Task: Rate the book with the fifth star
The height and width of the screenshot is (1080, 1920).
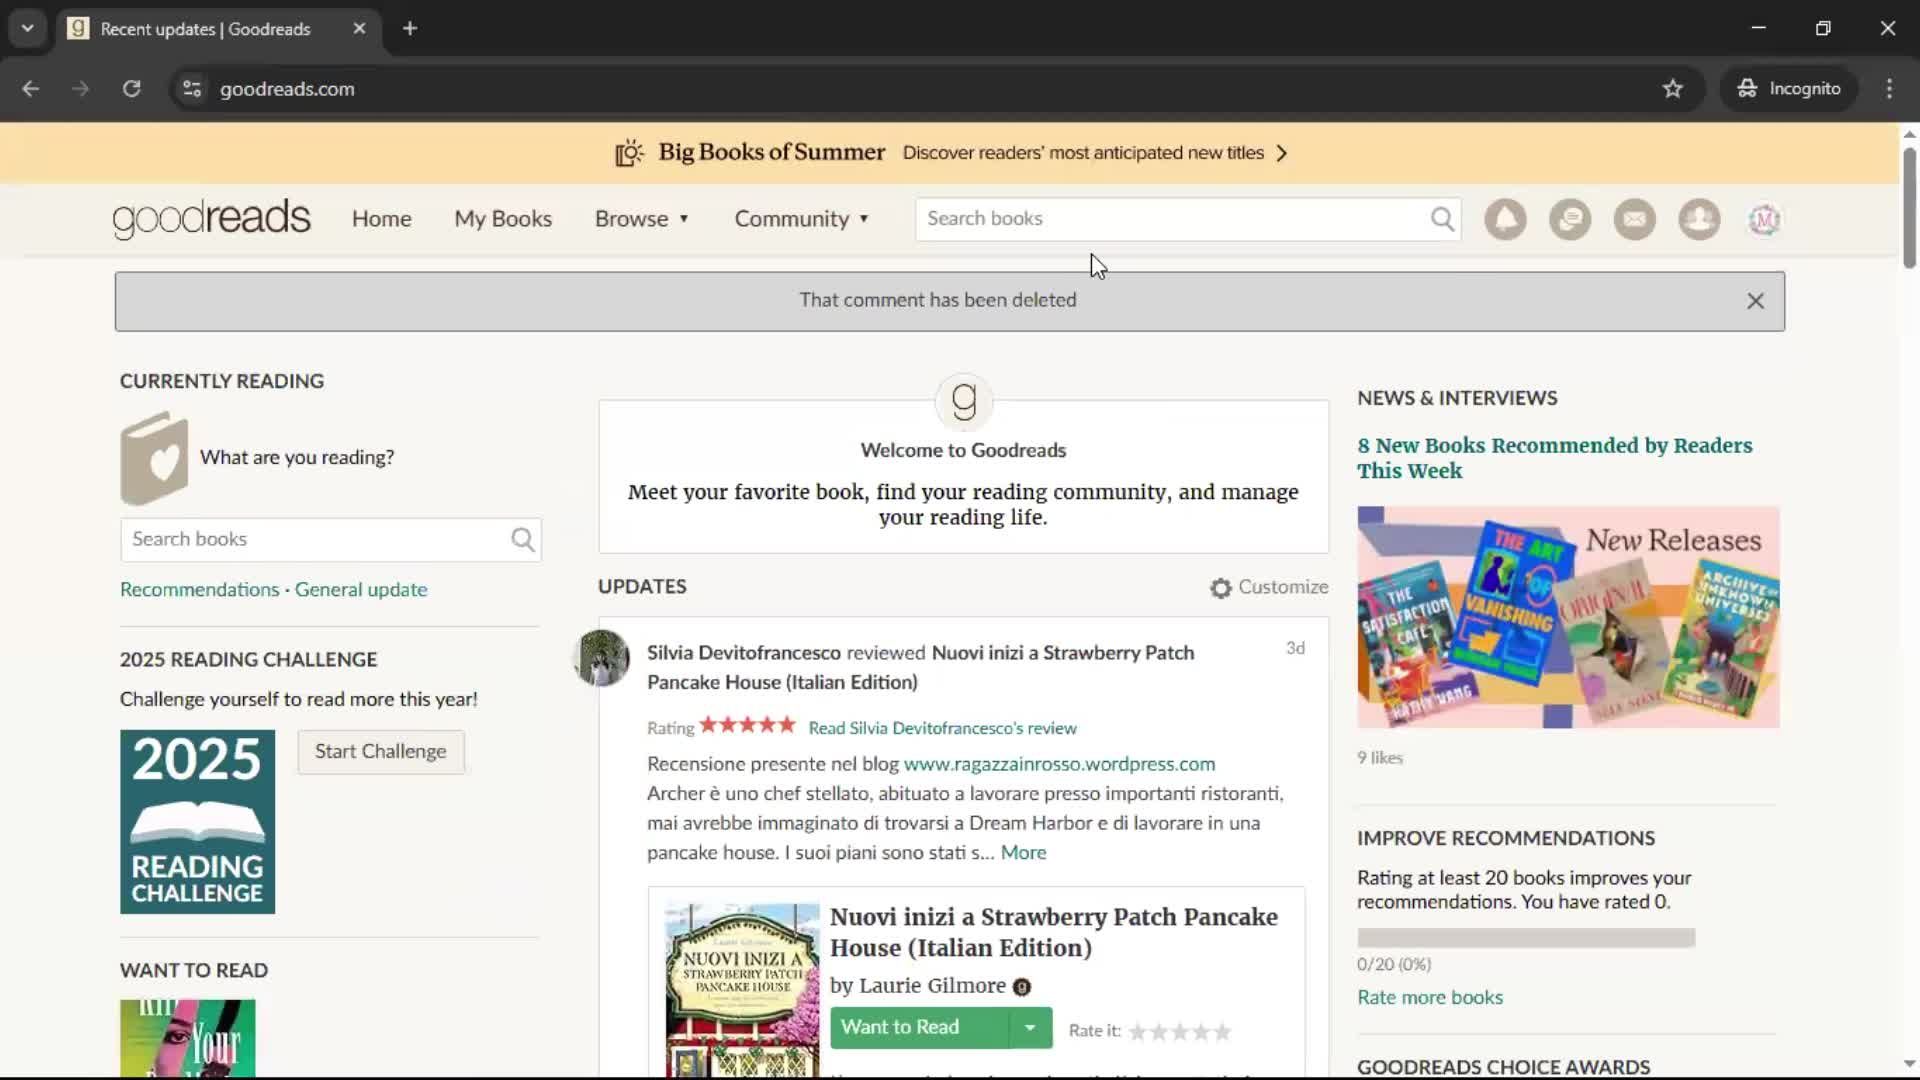Action: [1222, 1032]
